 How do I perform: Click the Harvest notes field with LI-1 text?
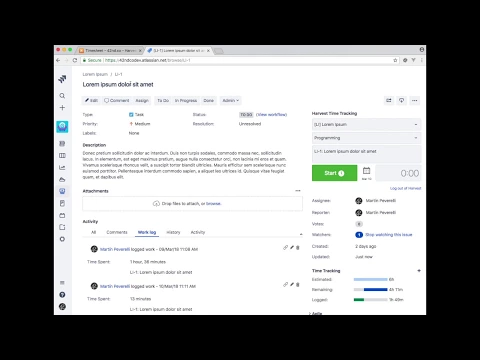[366, 154]
